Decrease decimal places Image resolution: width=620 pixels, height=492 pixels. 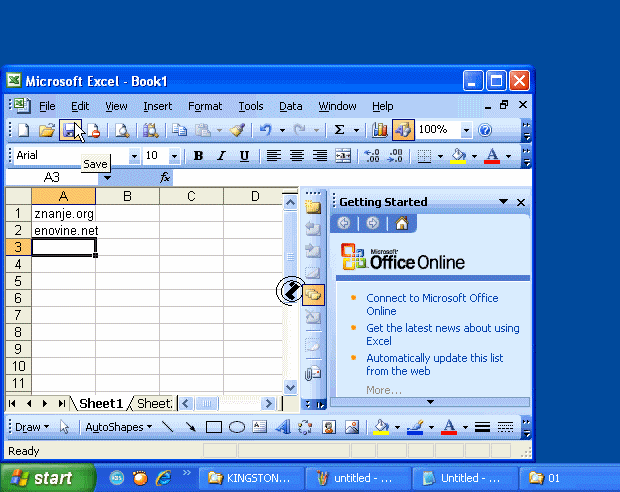tap(395, 156)
